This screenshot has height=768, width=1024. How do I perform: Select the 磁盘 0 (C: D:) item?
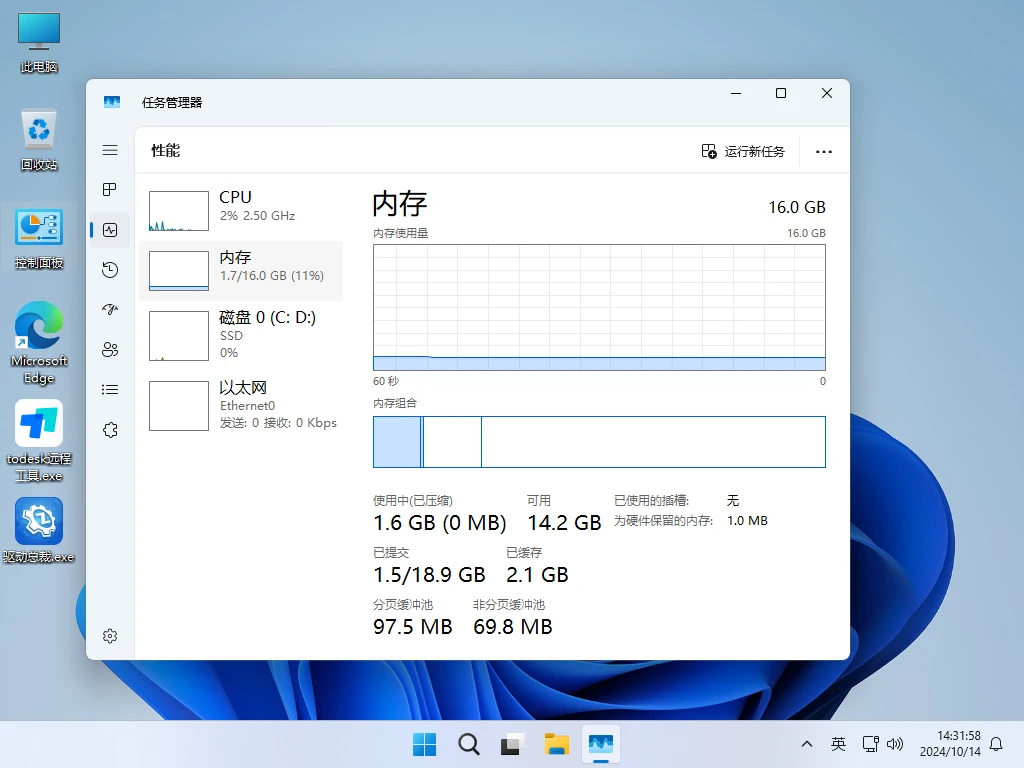click(x=241, y=335)
